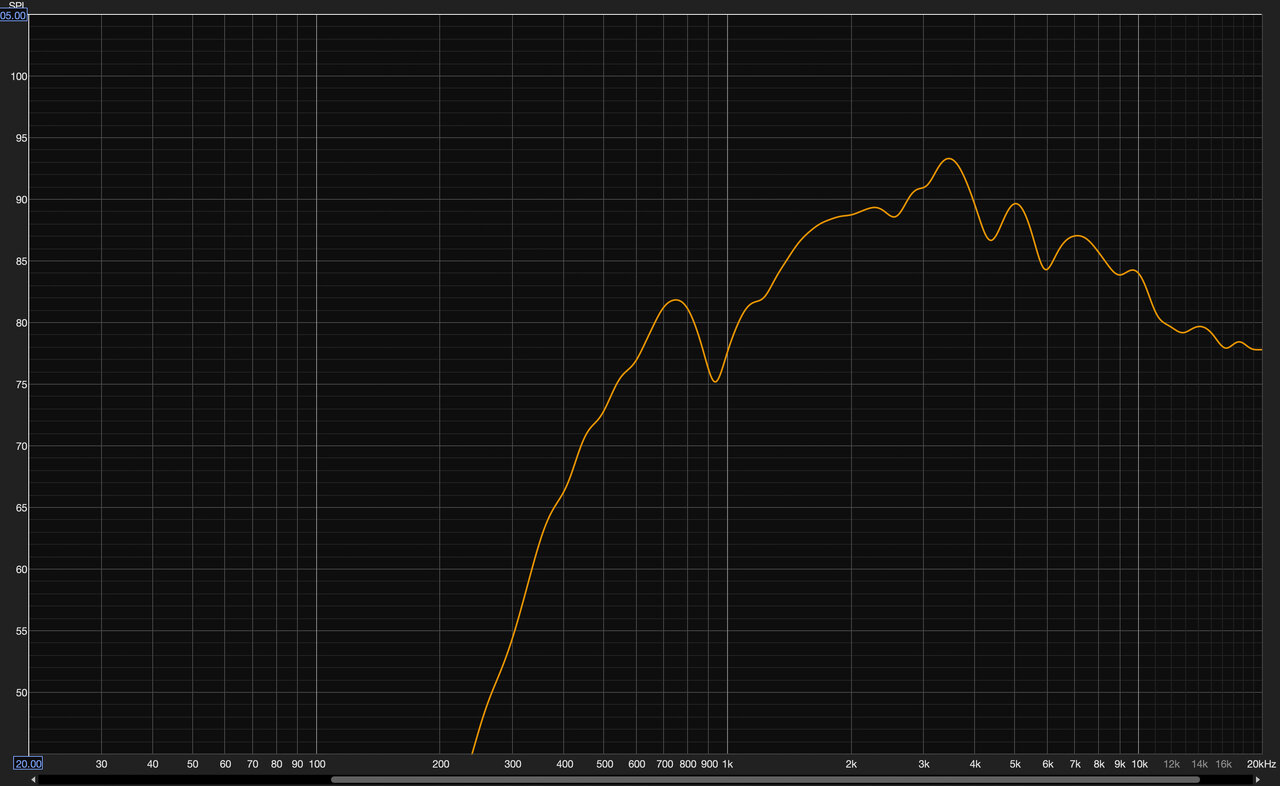Viewport: 1280px width, 786px height.
Task: Click the 100 label on the frequency axis
Action: click(316, 764)
